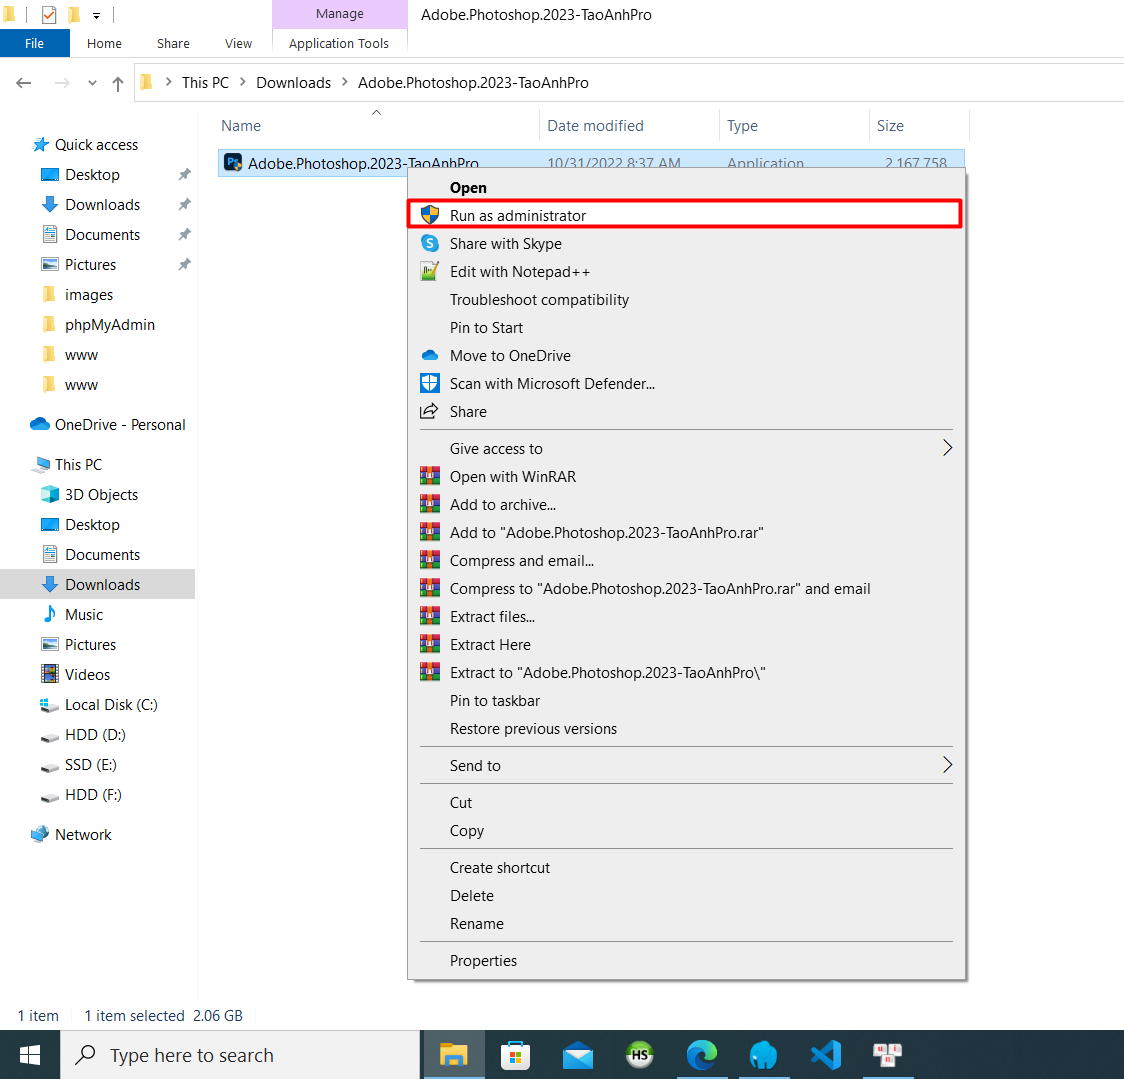The image size is (1124, 1079).
Task: Click the chevron after This PC in address bar
Action: point(242,82)
